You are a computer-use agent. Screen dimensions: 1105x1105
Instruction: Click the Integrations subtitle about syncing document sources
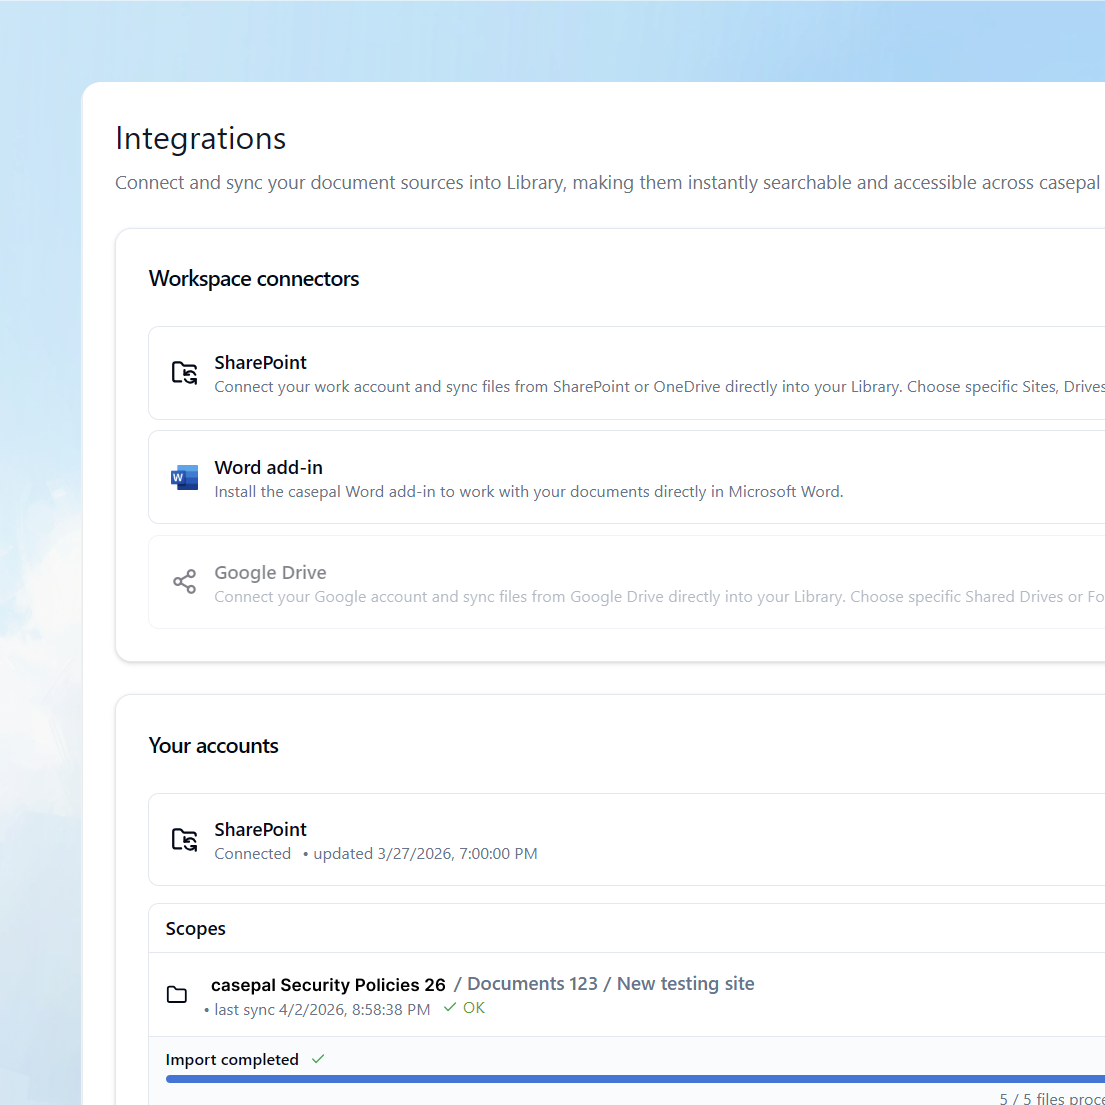point(607,183)
